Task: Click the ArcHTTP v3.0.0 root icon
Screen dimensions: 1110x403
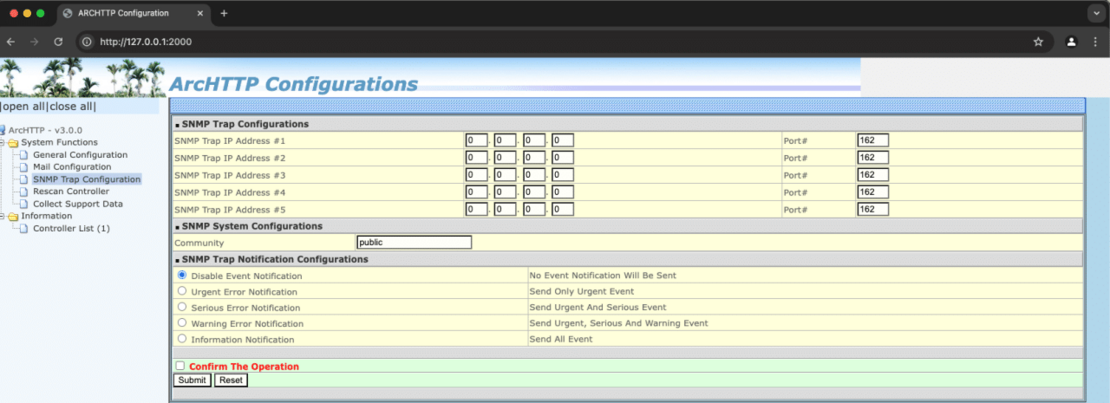Action: (3, 130)
